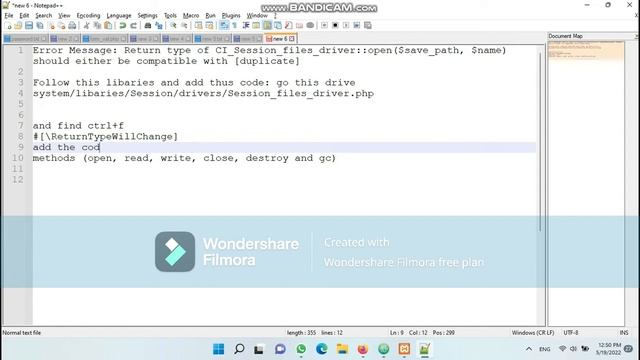This screenshot has height=360, width=640.
Task: Click the '#[\ReturnTypeWillChange]' line
Action: pos(105,136)
